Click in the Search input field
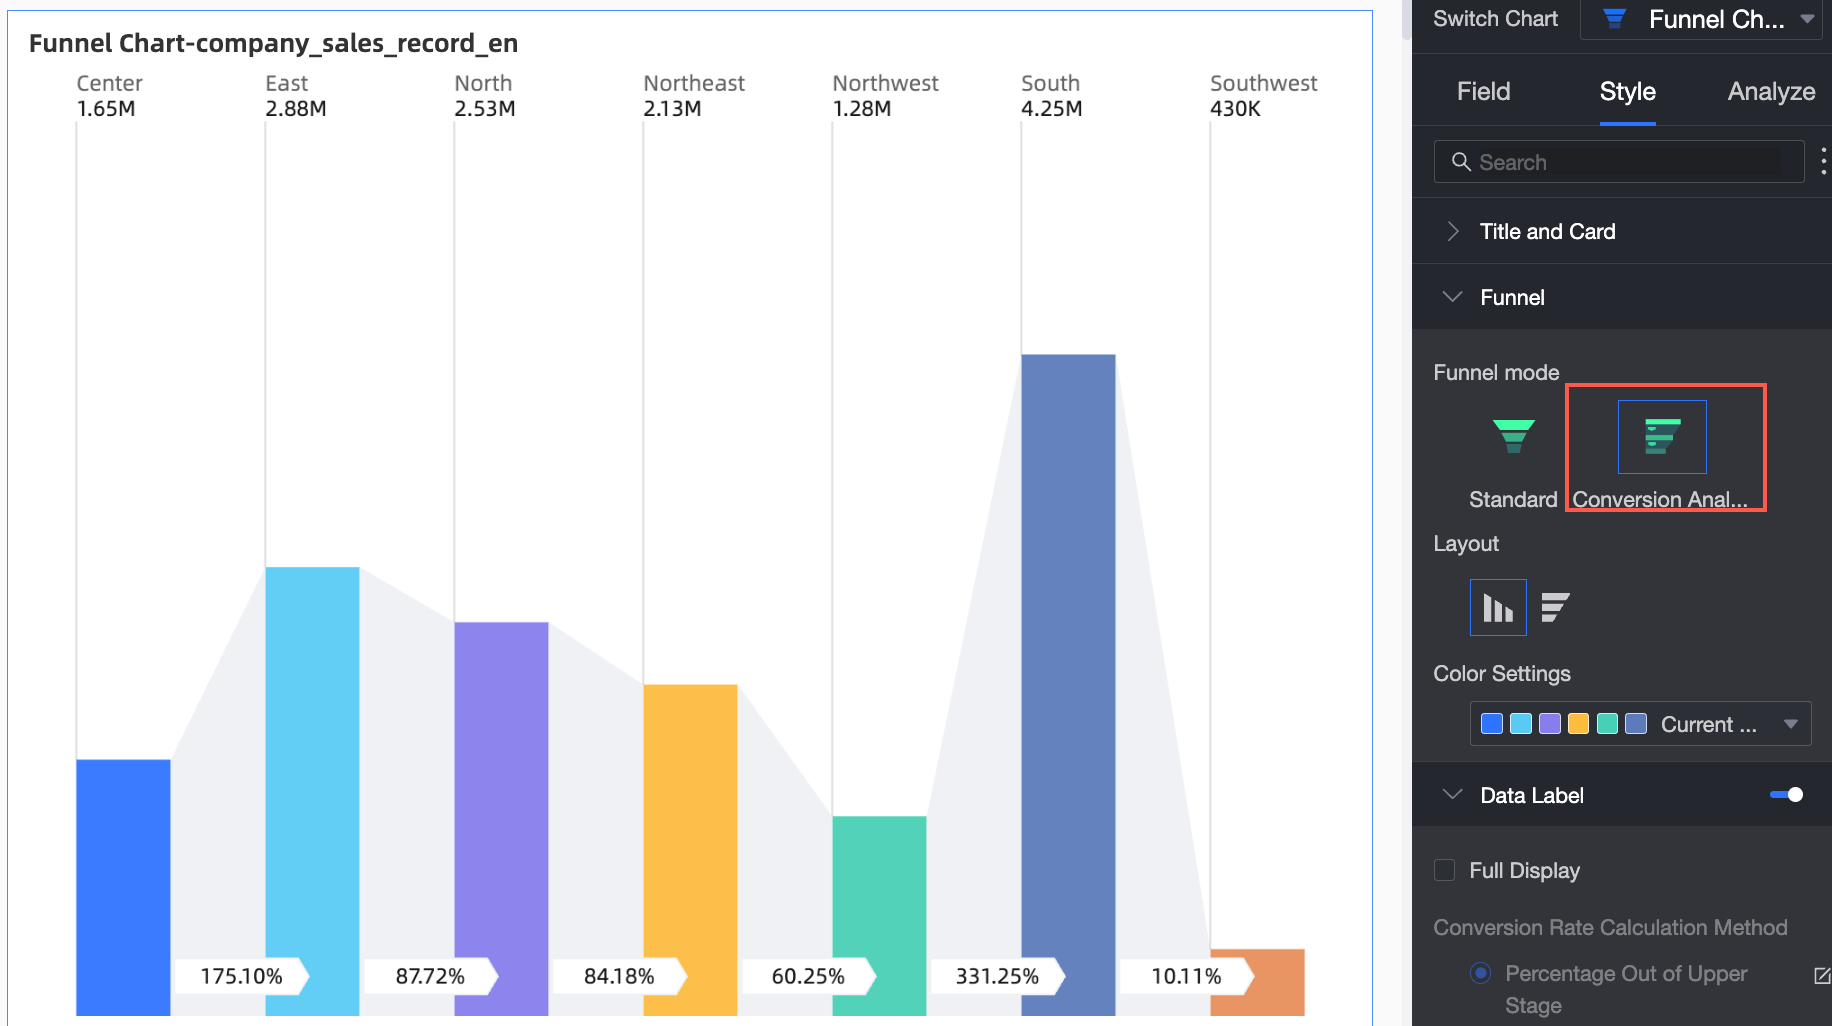Screen dimensions: 1832x1026 click(1619, 162)
